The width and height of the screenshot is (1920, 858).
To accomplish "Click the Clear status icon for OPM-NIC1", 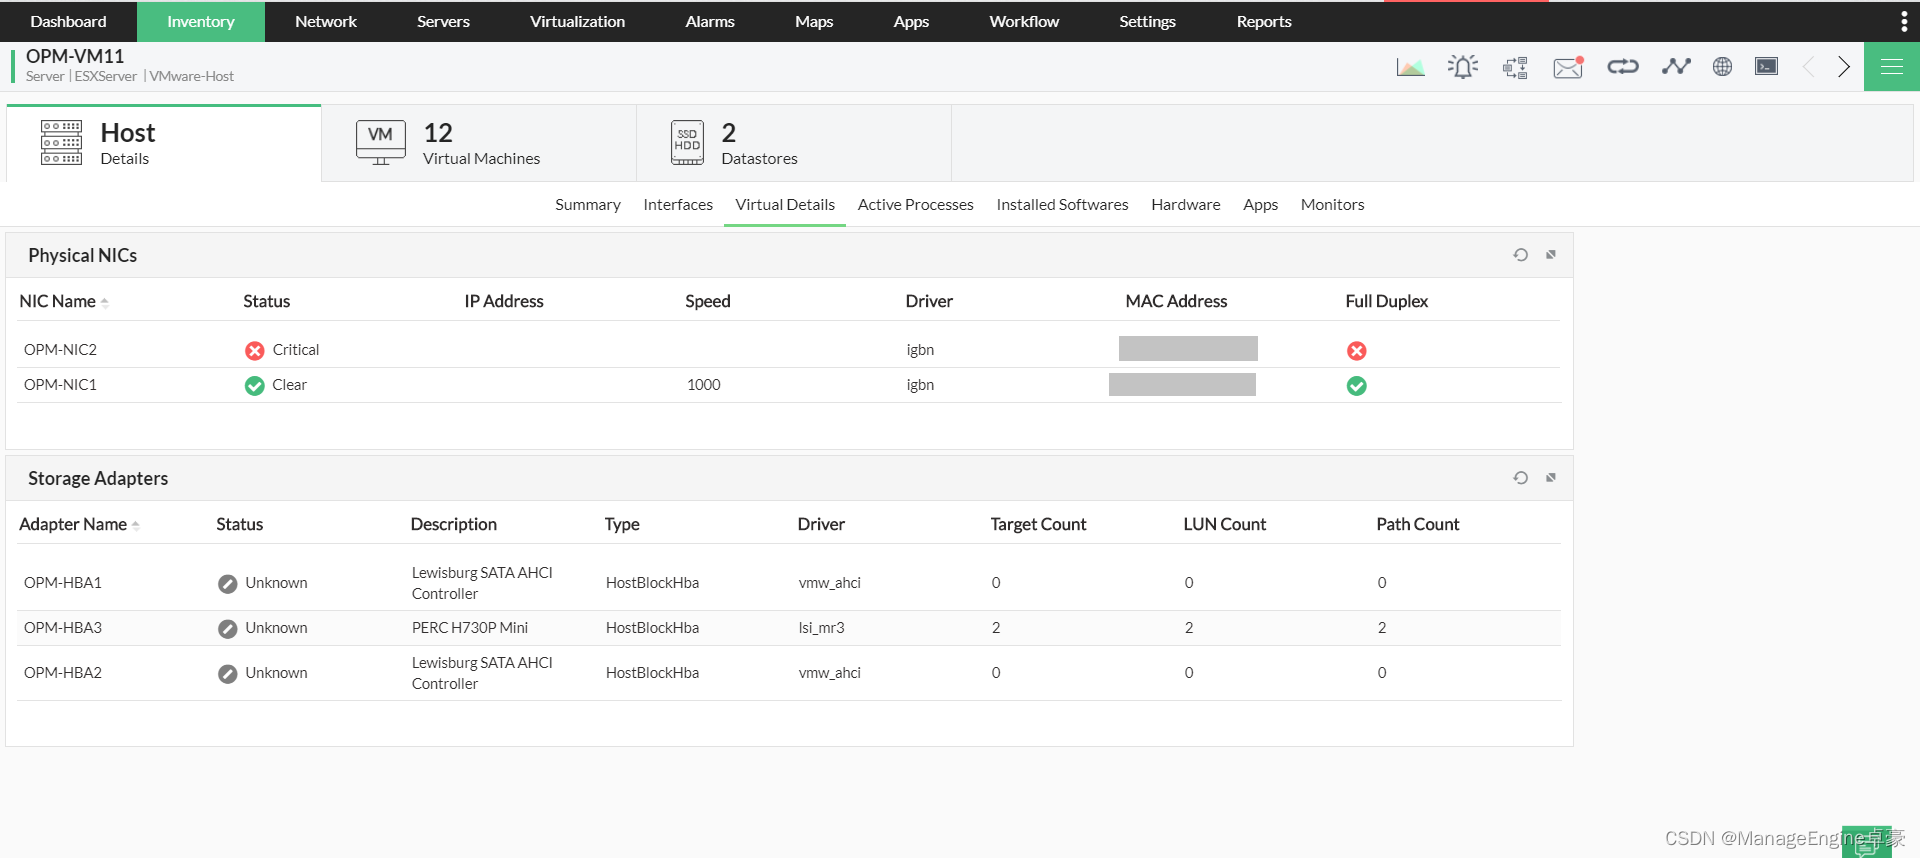I will pyautogui.click(x=255, y=386).
